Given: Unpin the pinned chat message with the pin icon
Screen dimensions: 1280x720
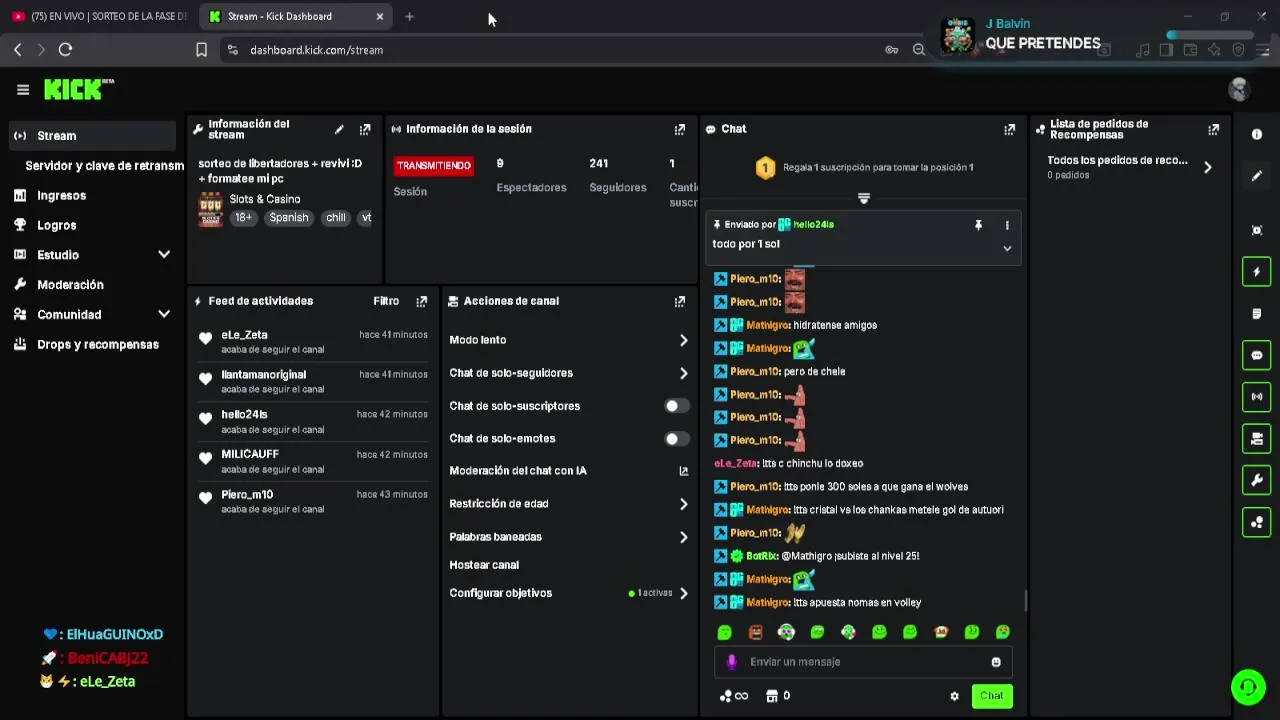Looking at the screenshot, I should pyautogui.click(x=978, y=225).
